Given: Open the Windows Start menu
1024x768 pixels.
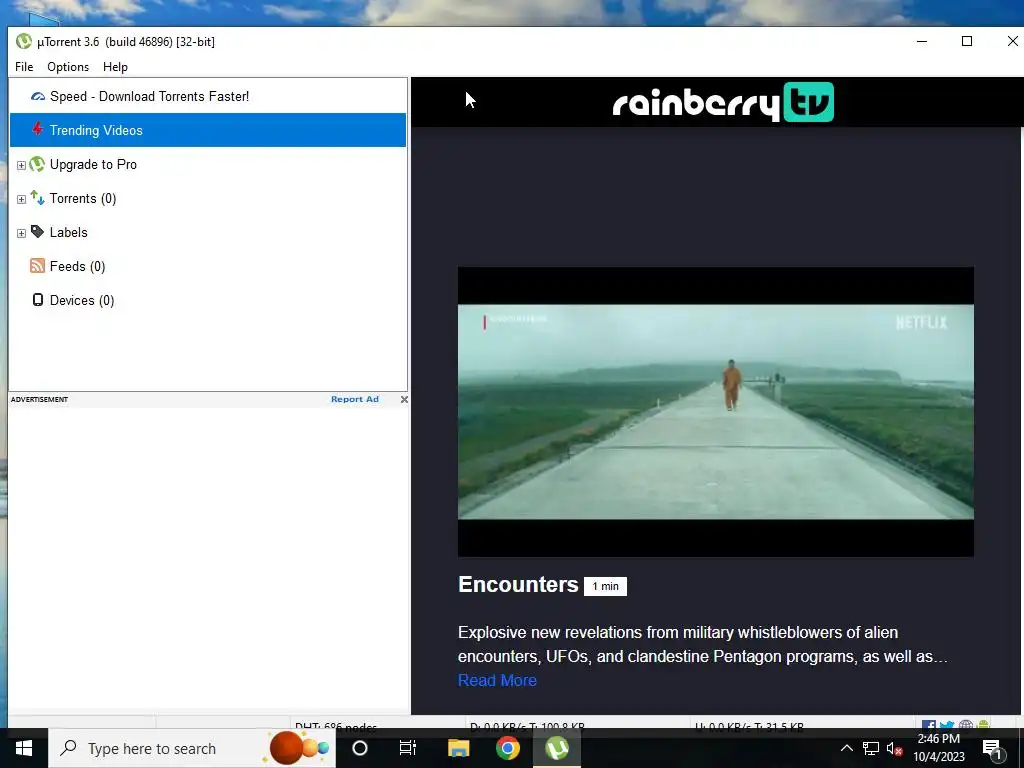Looking at the screenshot, I should click(24, 748).
